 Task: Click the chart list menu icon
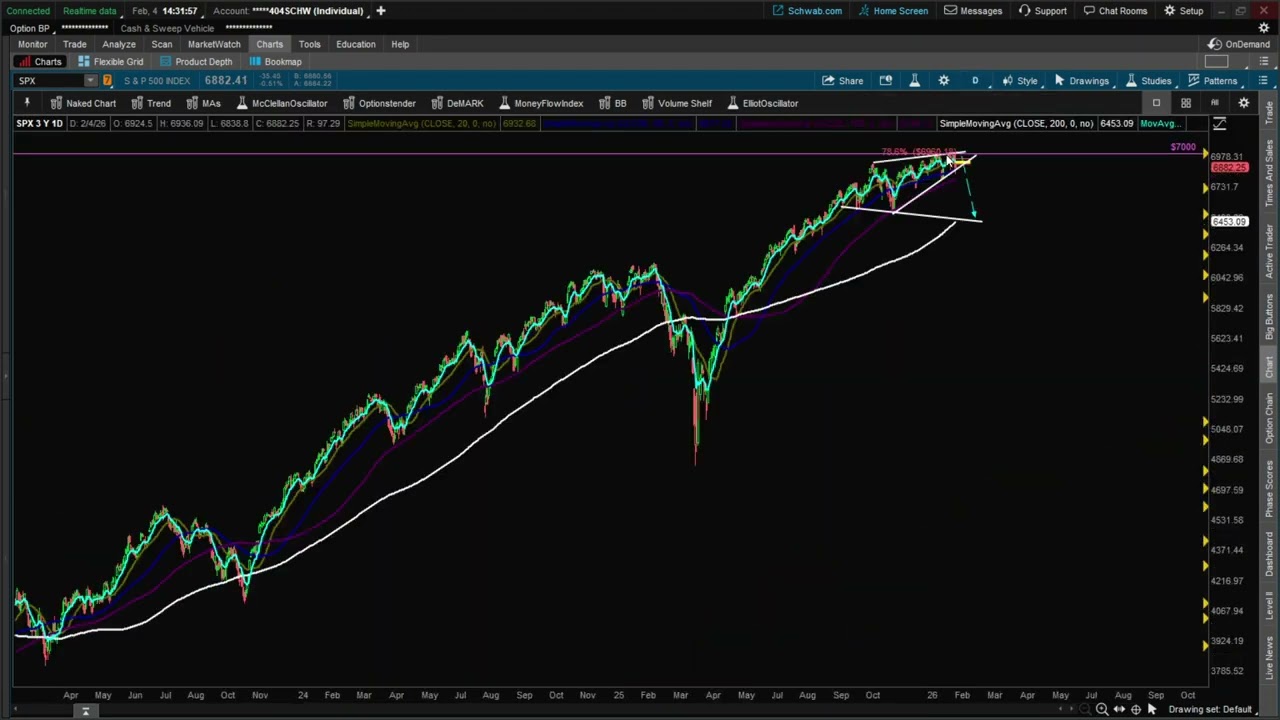click(1263, 81)
